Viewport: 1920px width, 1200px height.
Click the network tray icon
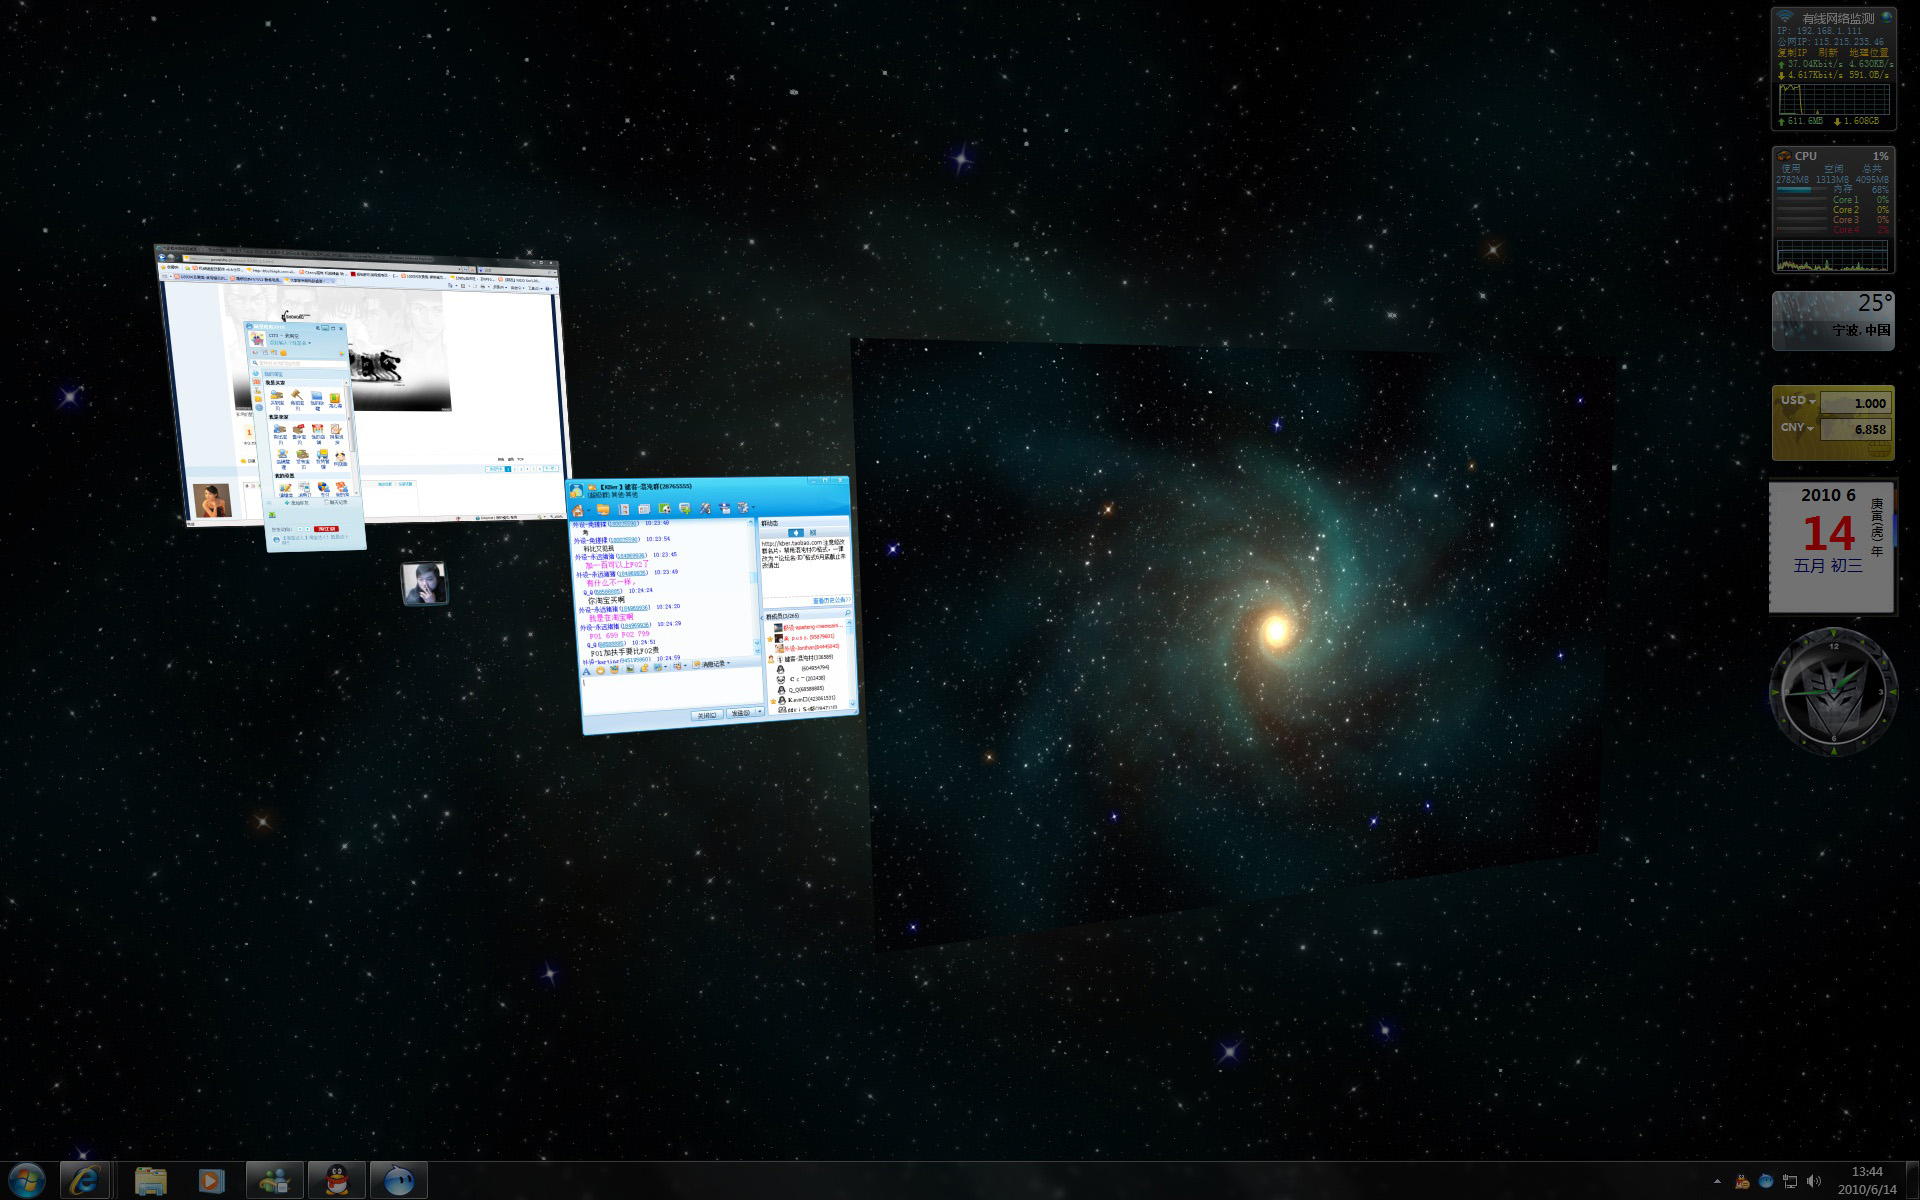pos(1790,1181)
